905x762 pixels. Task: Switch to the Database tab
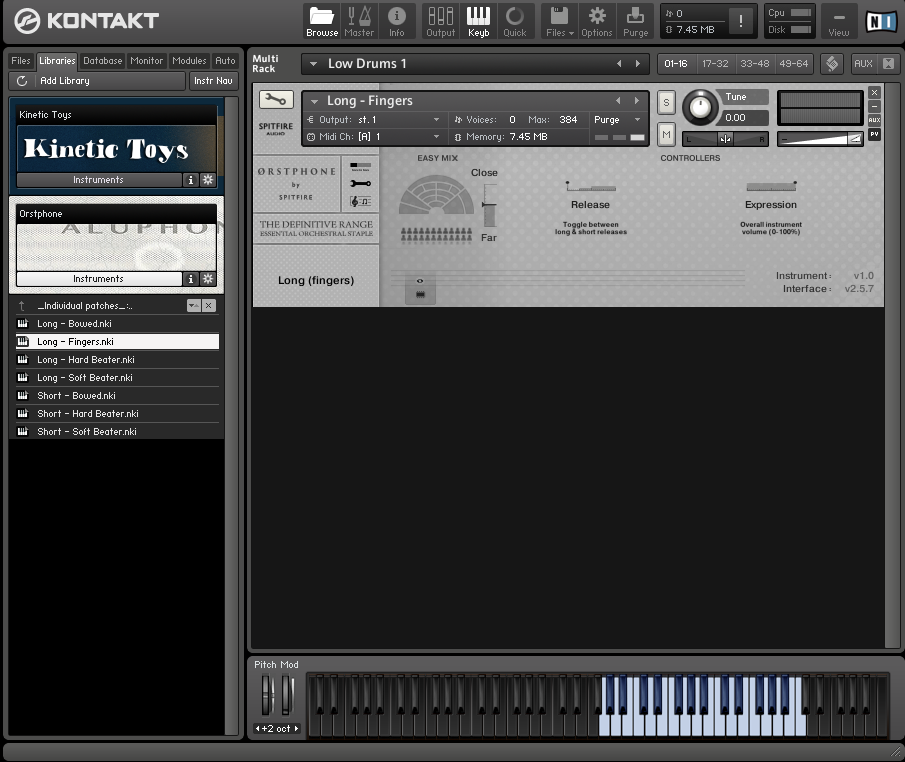pos(103,61)
